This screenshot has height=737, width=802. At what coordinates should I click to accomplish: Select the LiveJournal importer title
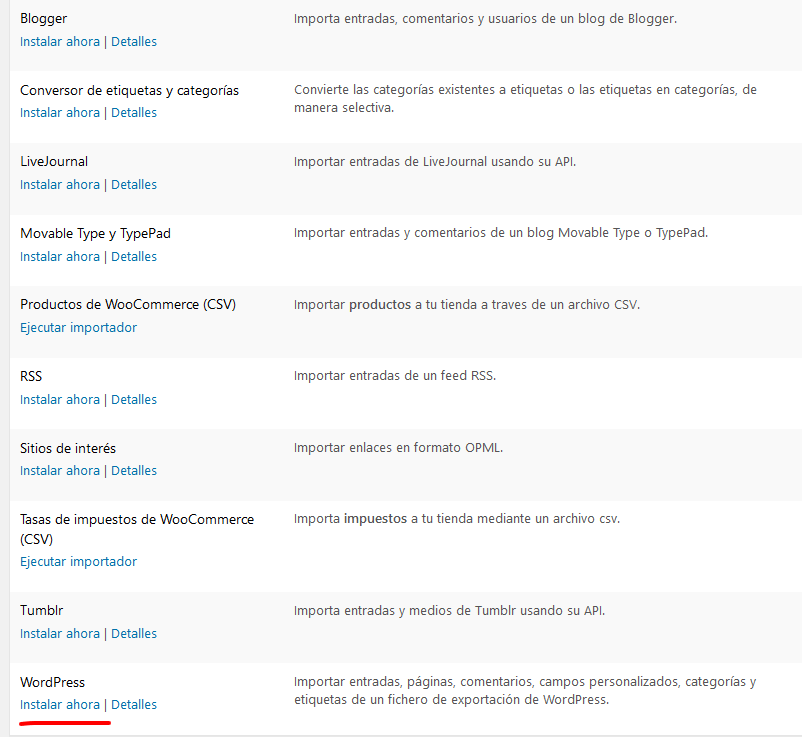54,162
